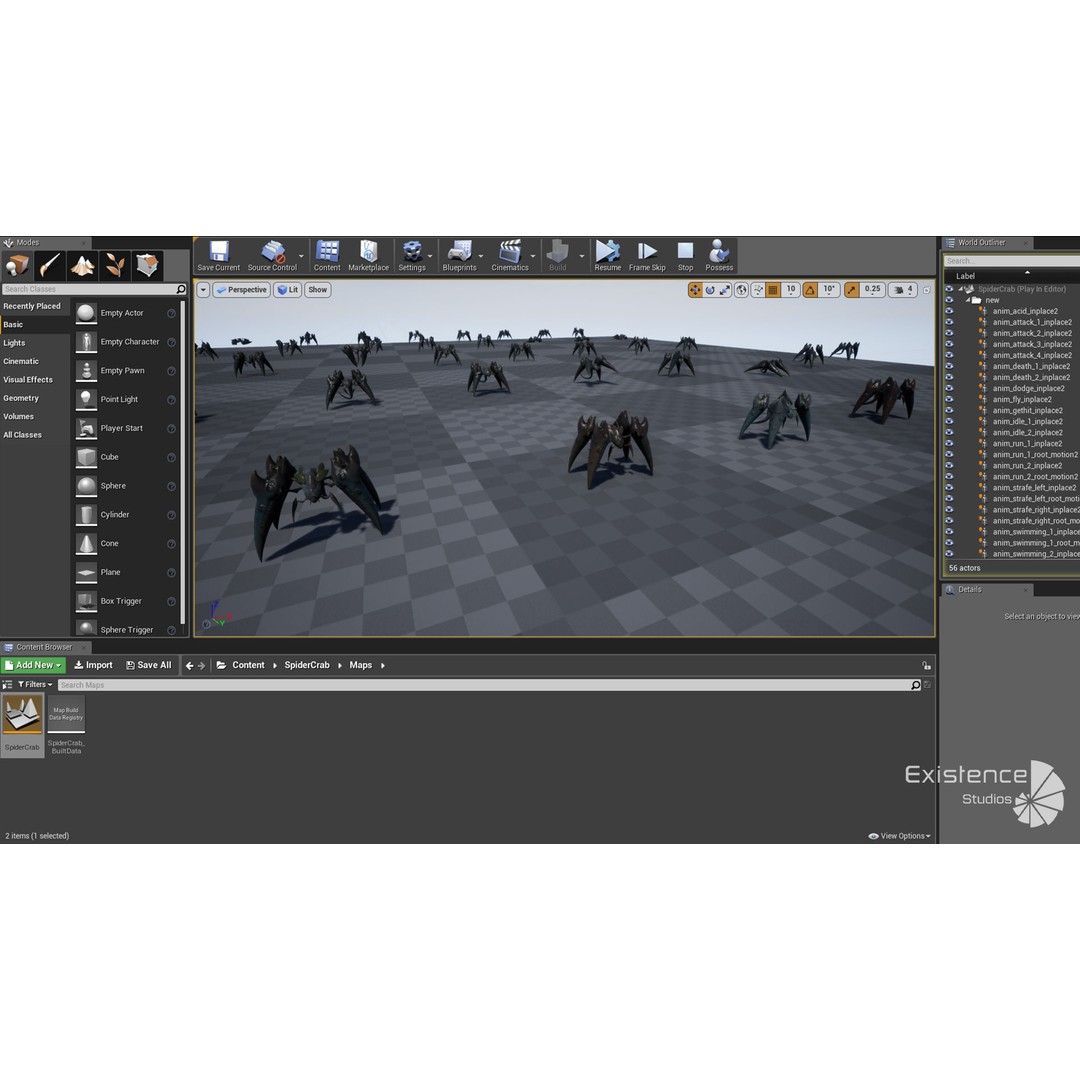Toggle visibility of anim_death_1_inplace2 actor
This screenshot has height=1080, width=1080.
pos(949,366)
